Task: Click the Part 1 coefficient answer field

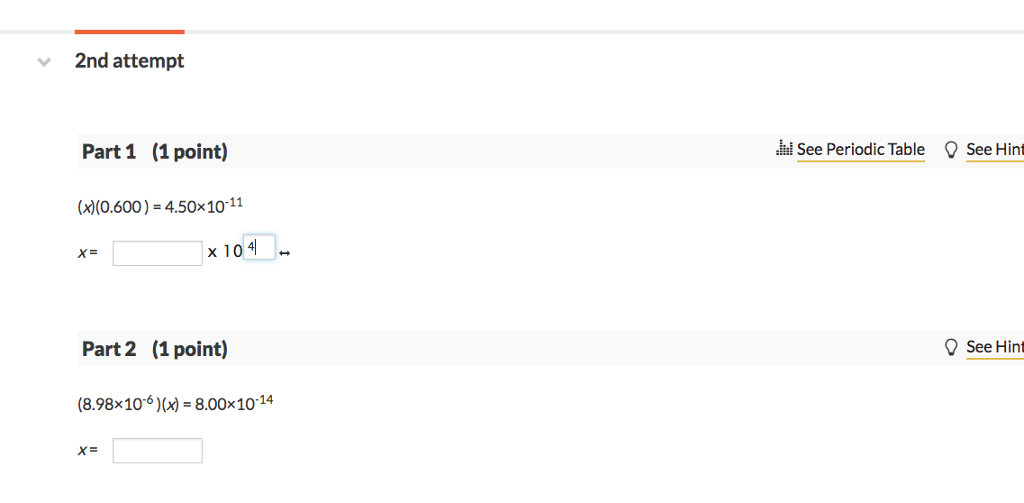Action: pyautogui.click(x=157, y=253)
